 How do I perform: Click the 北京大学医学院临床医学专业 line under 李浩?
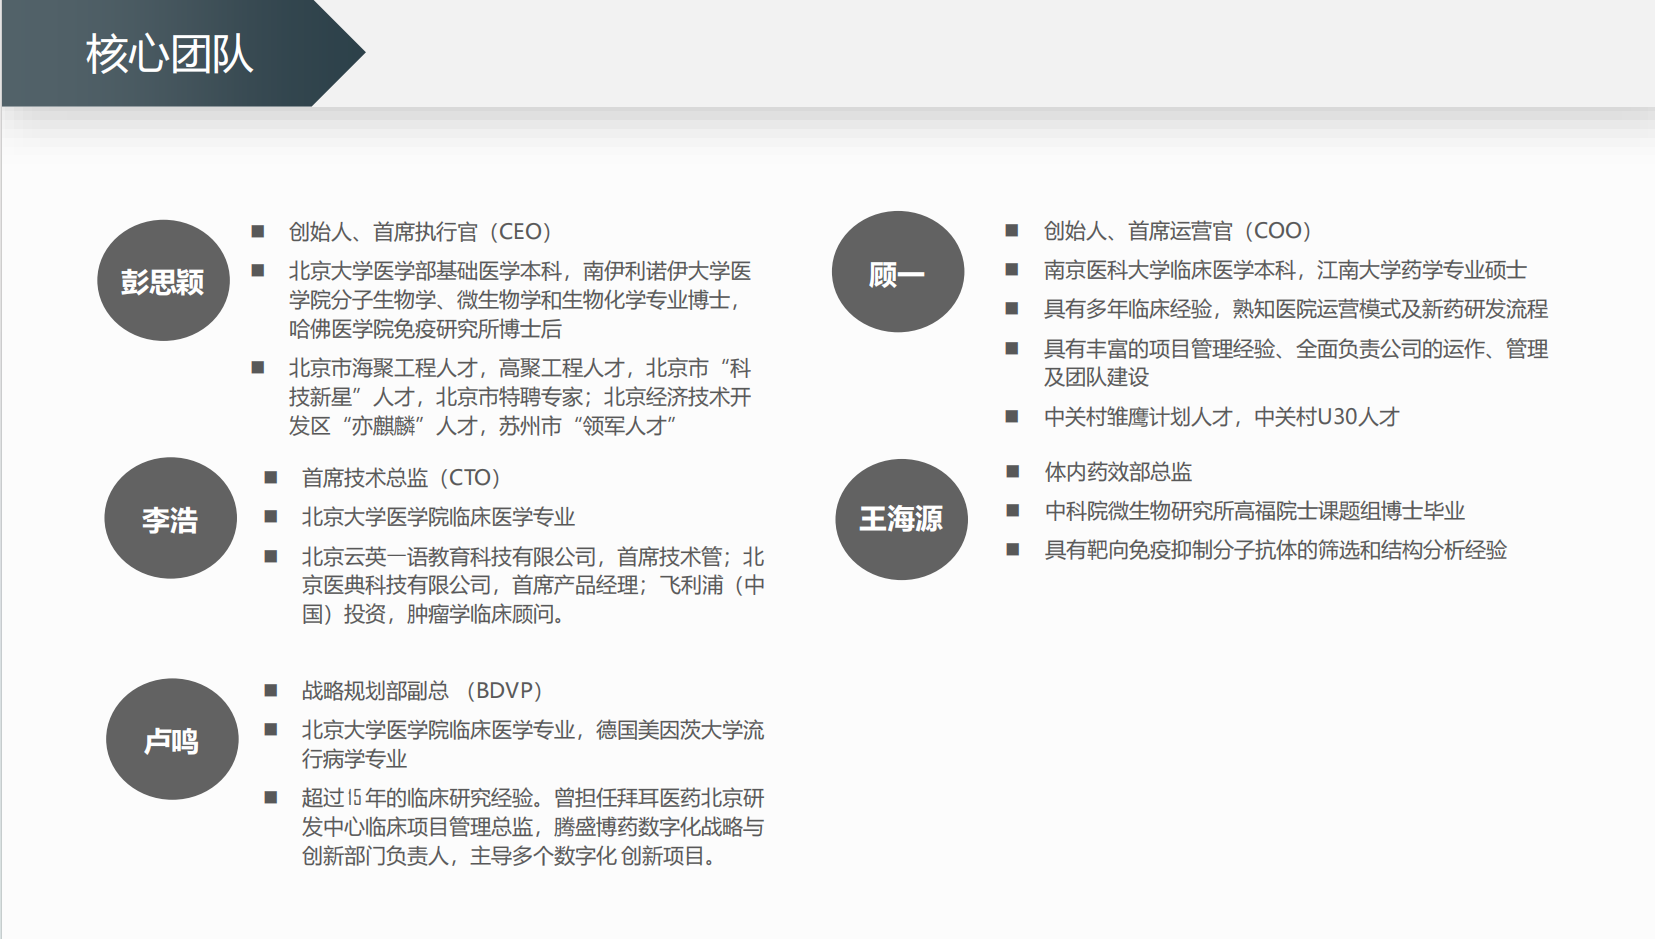(438, 517)
